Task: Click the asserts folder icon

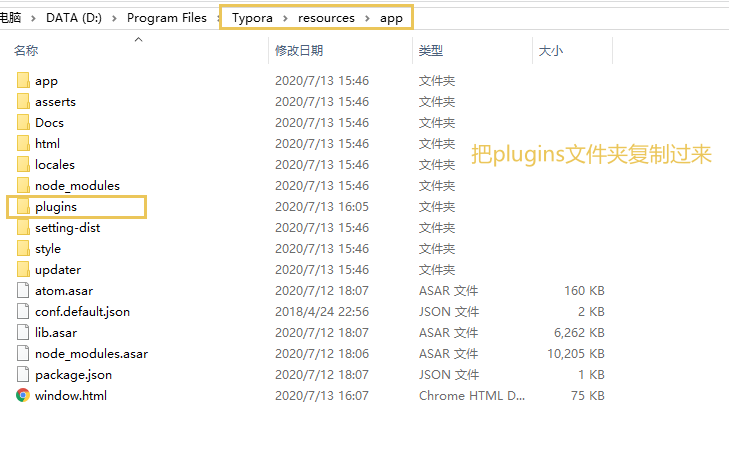Action: coord(23,101)
